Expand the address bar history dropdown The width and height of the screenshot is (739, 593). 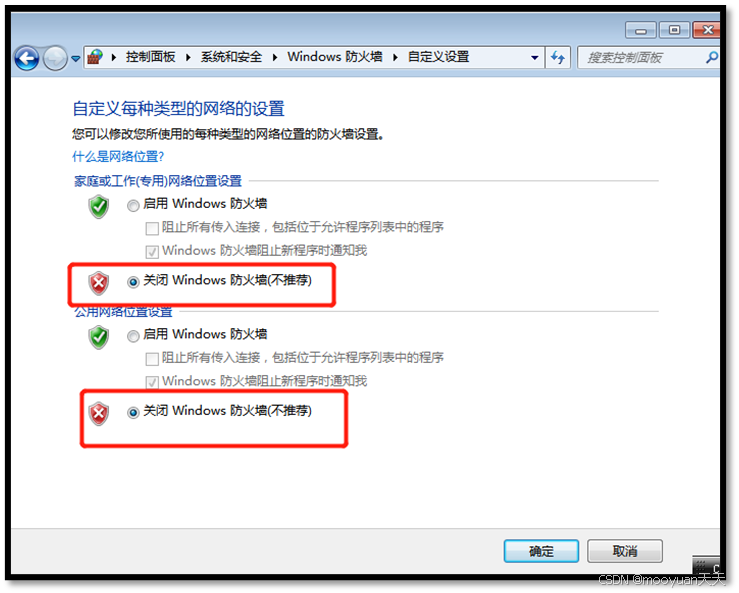[534, 58]
